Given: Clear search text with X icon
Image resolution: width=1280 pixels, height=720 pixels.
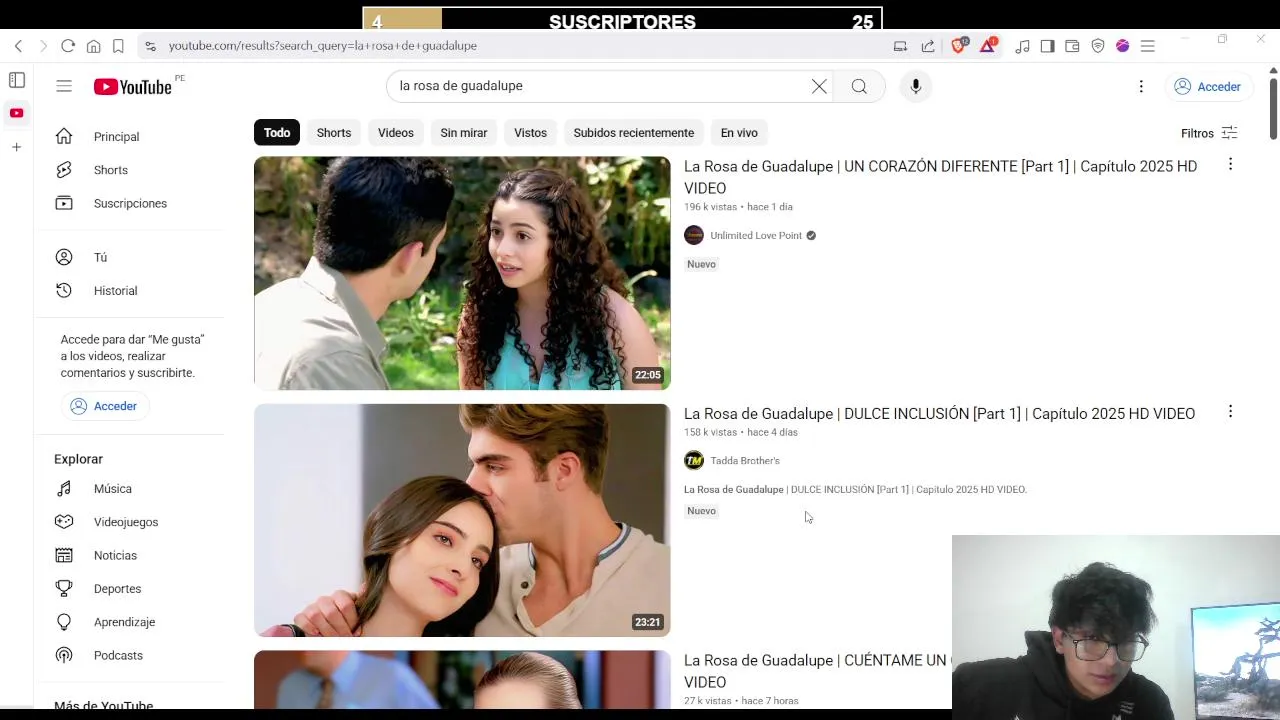Looking at the screenshot, I should click(819, 86).
